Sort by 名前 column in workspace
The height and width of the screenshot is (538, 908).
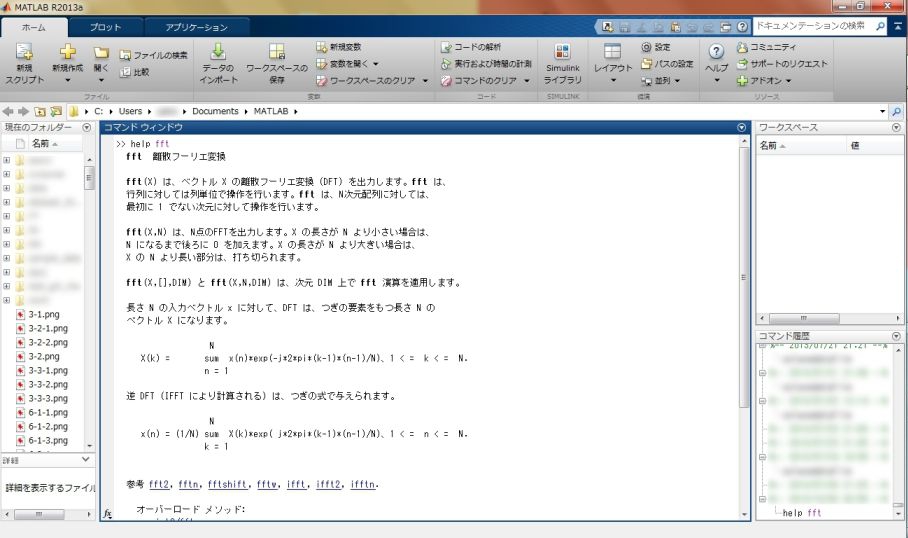tap(772, 146)
